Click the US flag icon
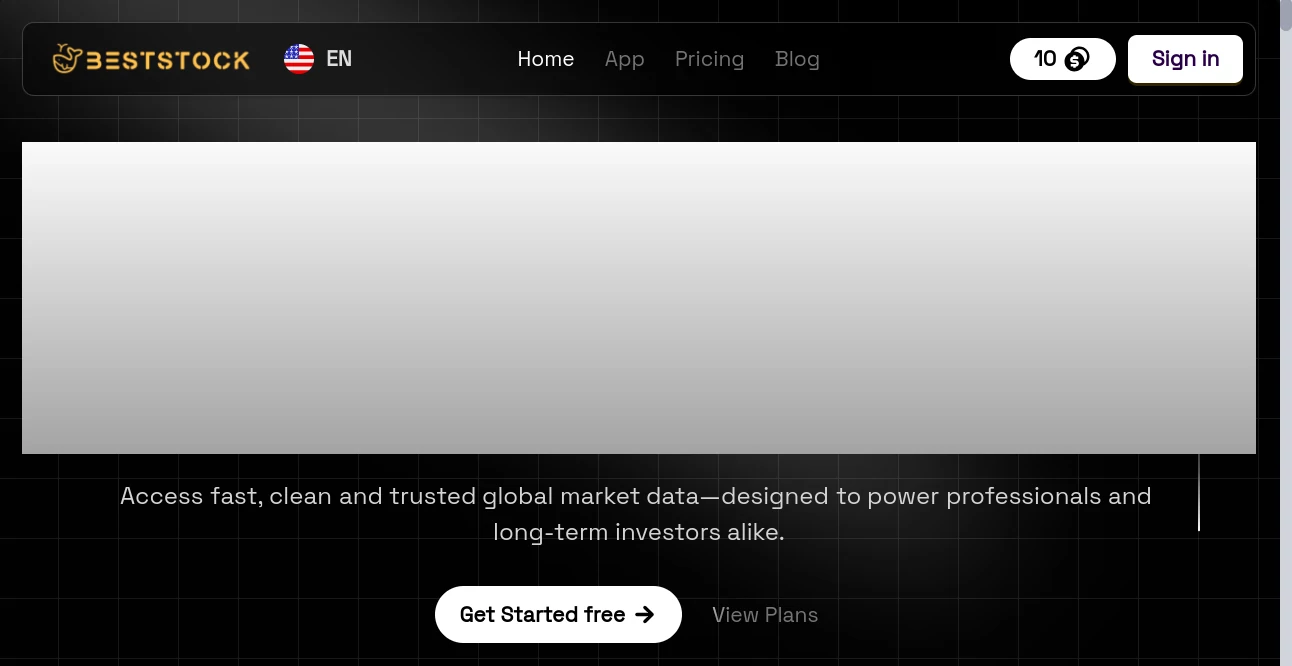 click(x=298, y=59)
